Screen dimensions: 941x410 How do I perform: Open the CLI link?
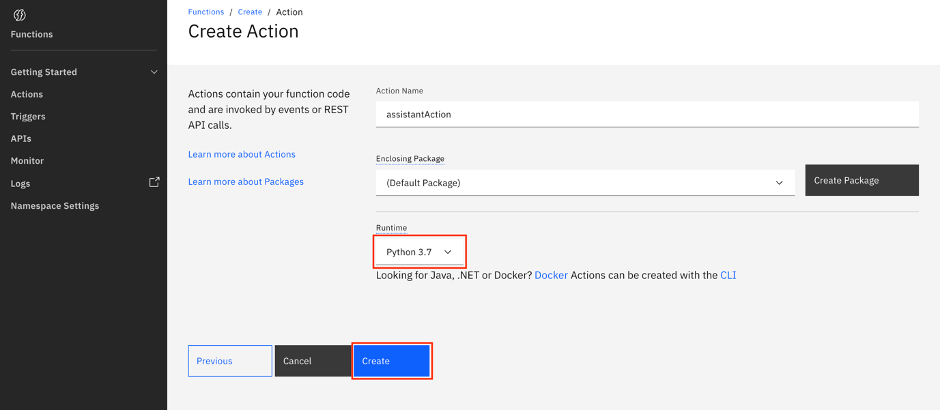[x=728, y=275]
